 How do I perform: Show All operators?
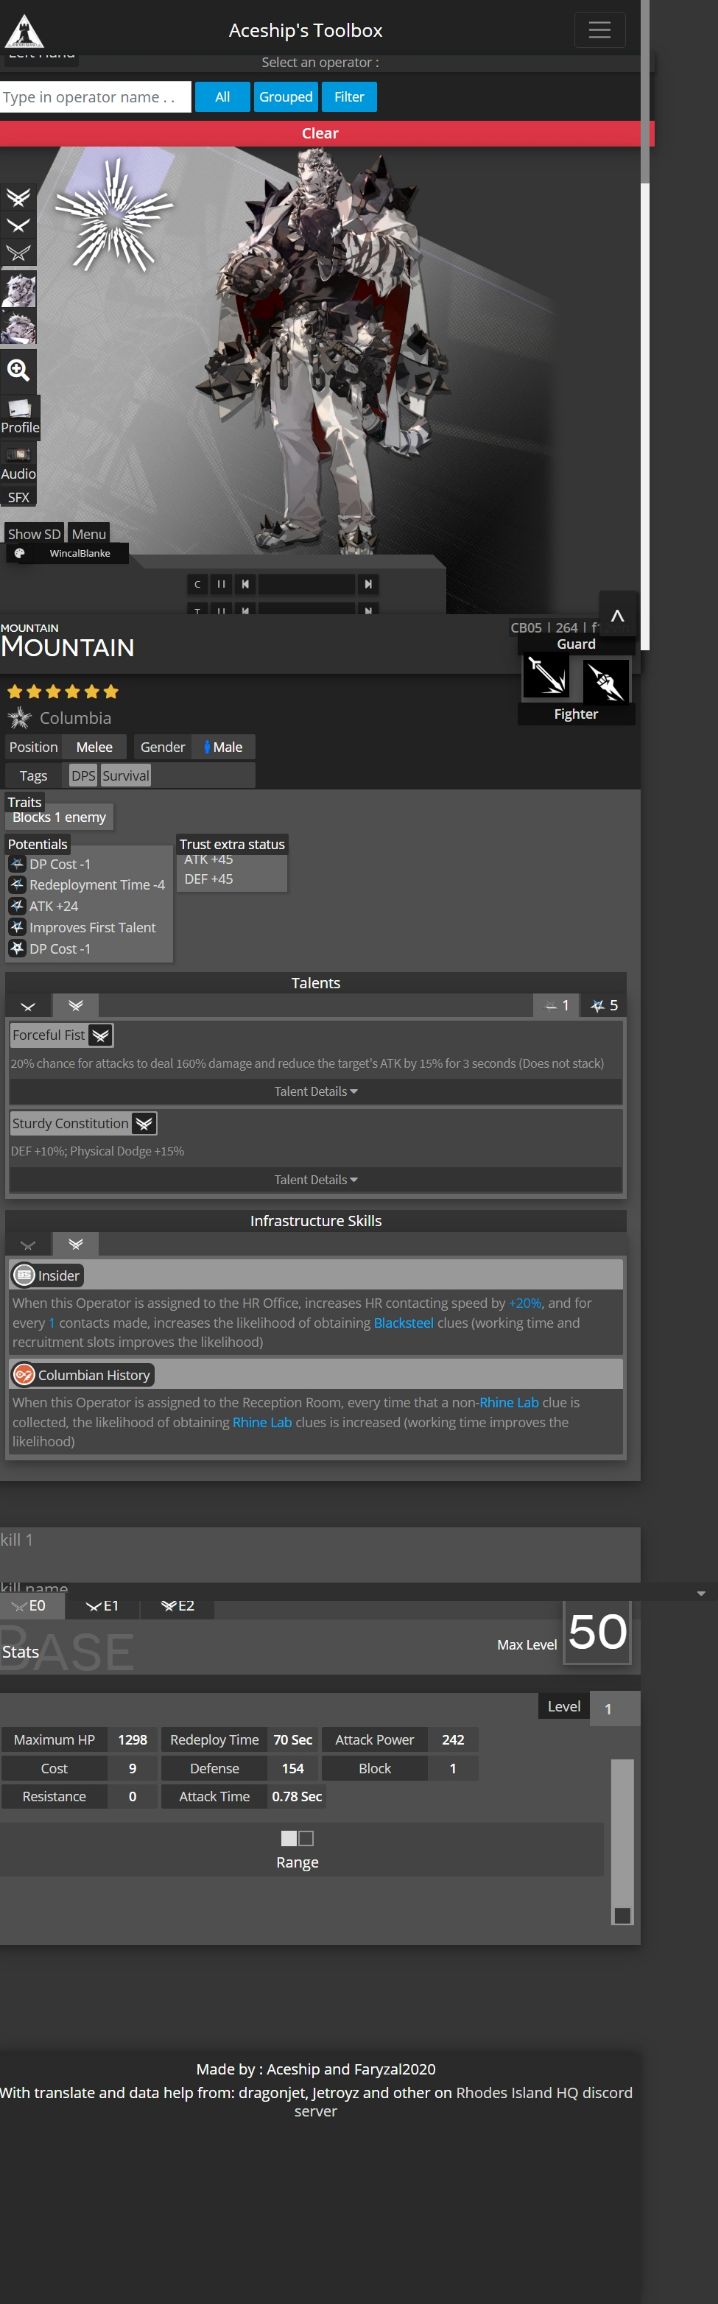[223, 97]
